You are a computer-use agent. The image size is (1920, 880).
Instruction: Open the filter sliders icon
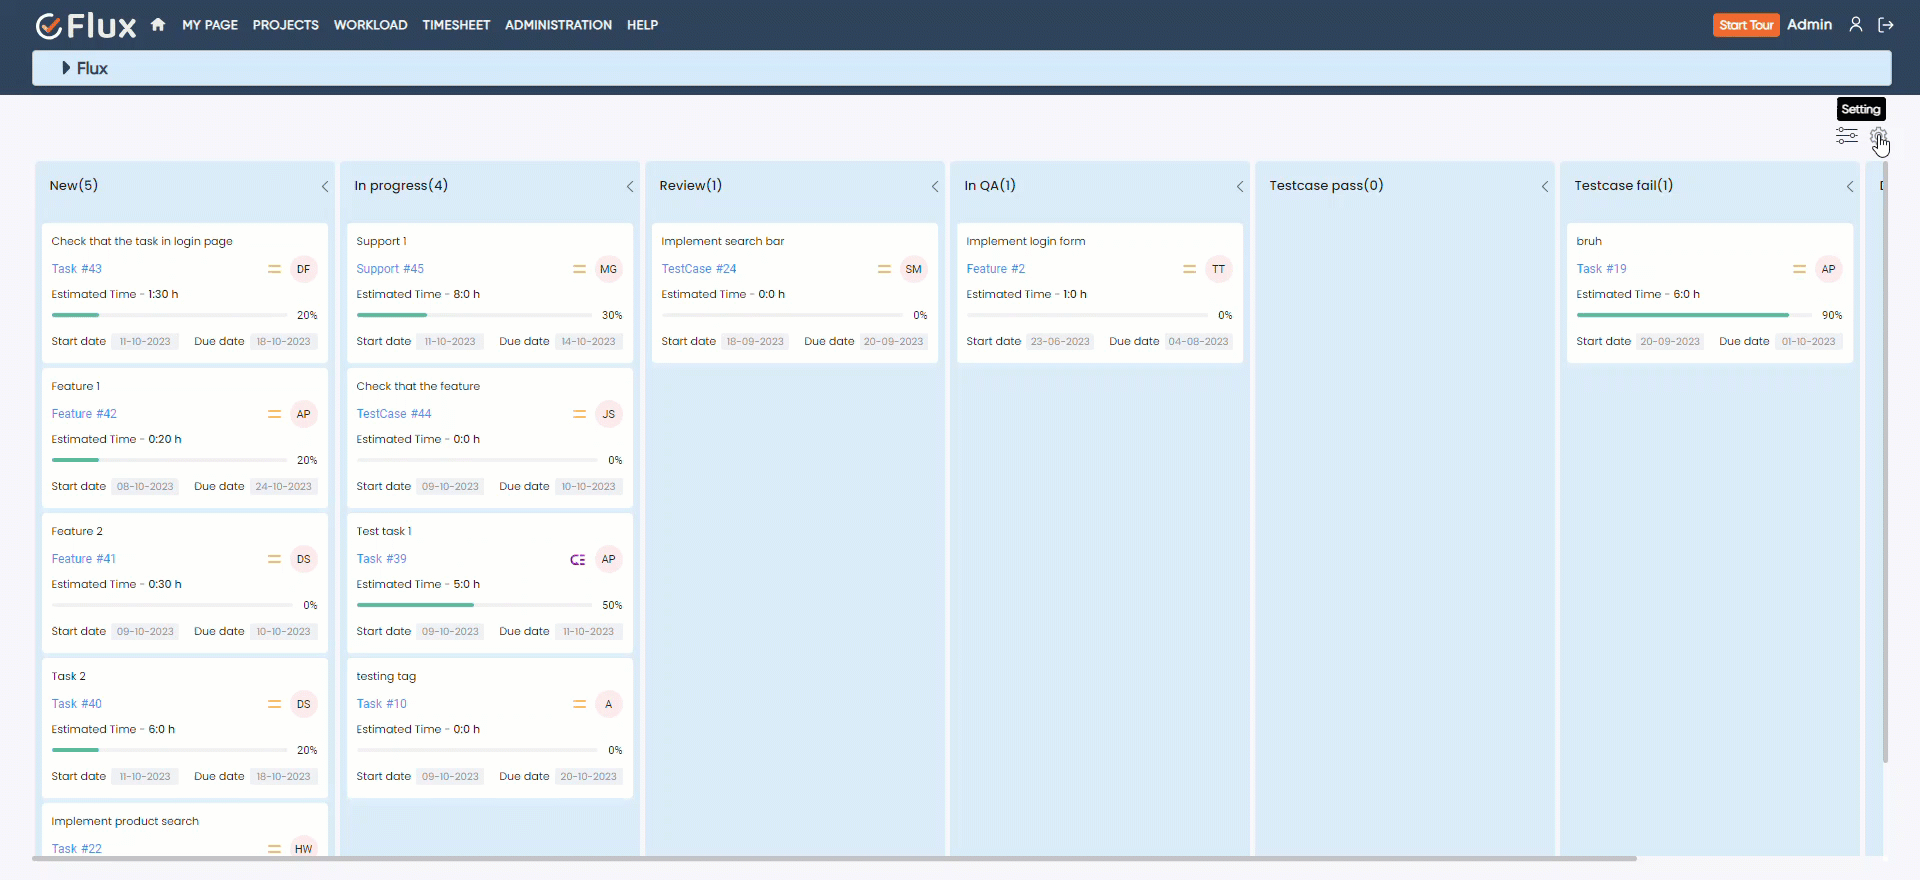coord(1846,136)
